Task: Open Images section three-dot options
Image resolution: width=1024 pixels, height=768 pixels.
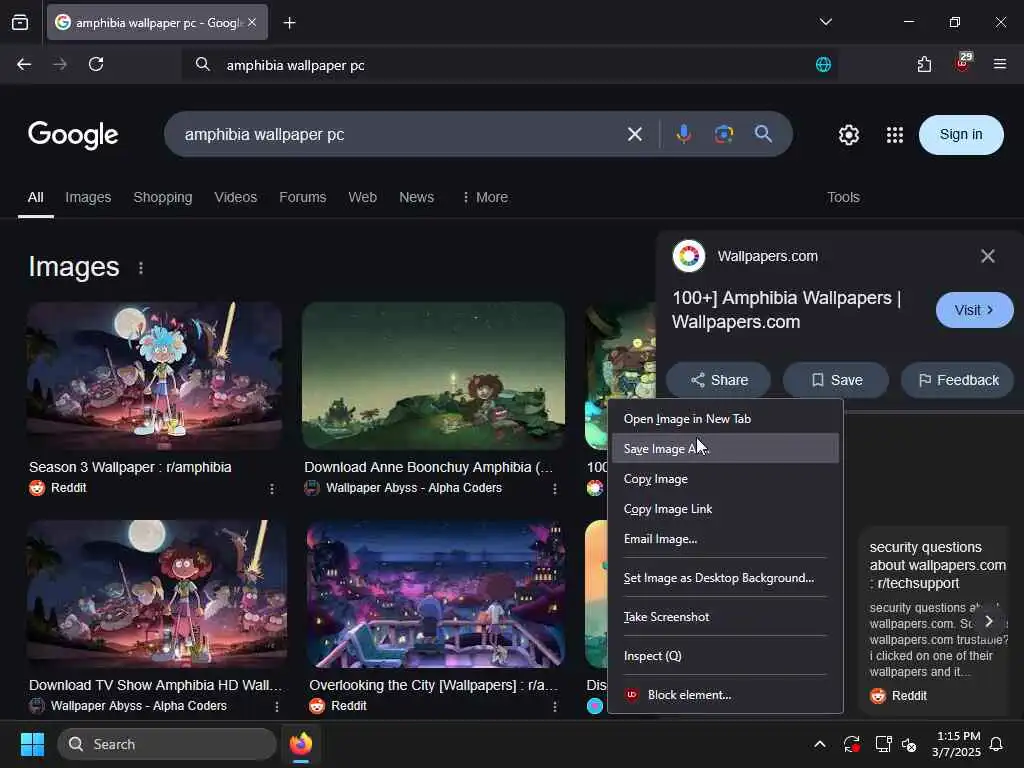Action: coord(140,268)
